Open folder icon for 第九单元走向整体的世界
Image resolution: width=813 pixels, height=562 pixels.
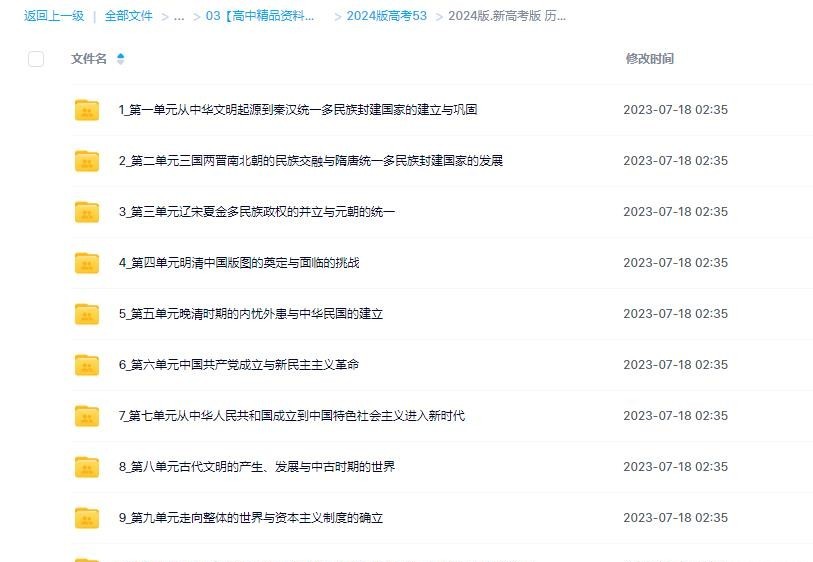point(87,518)
